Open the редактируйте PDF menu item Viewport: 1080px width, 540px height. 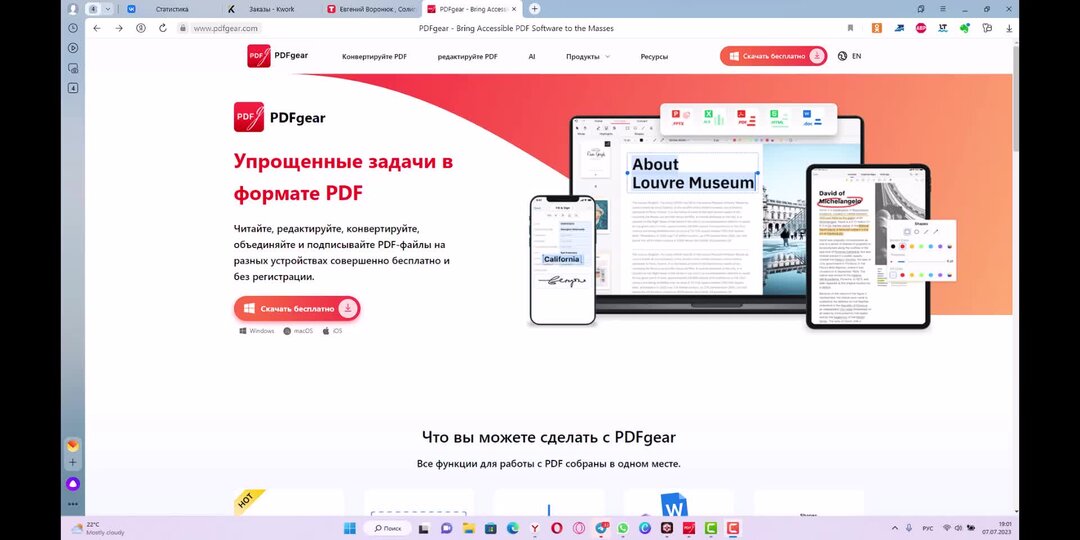pyautogui.click(x=468, y=56)
